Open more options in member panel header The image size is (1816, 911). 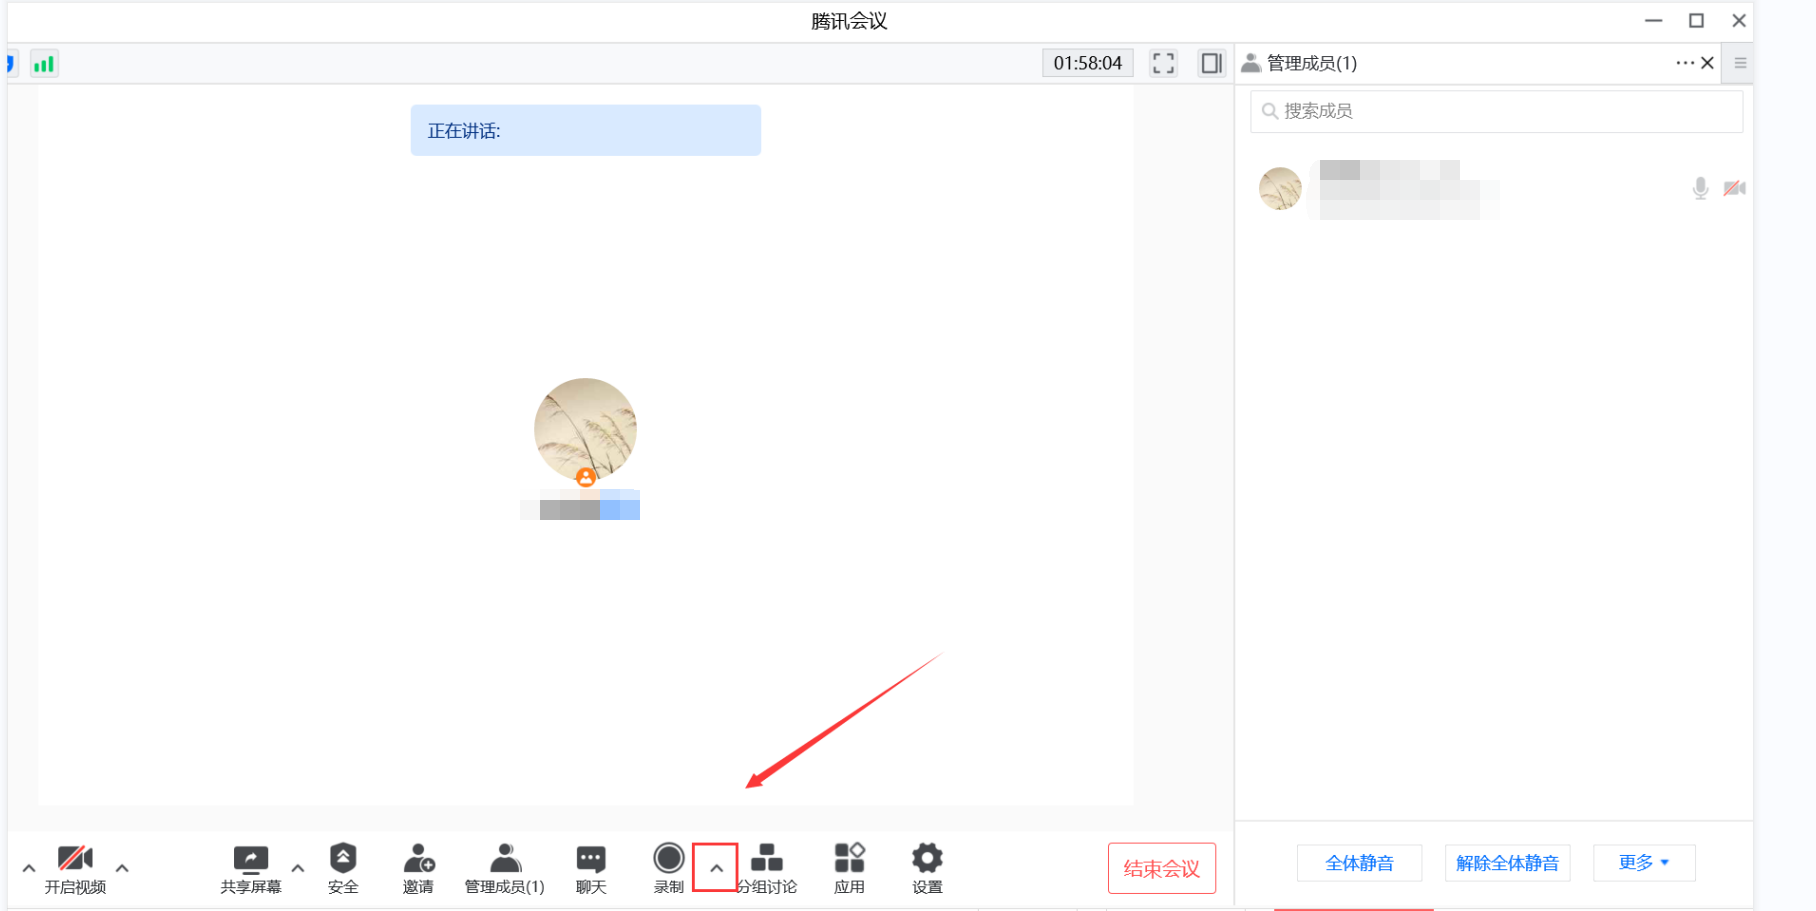(x=1685, y=63)
